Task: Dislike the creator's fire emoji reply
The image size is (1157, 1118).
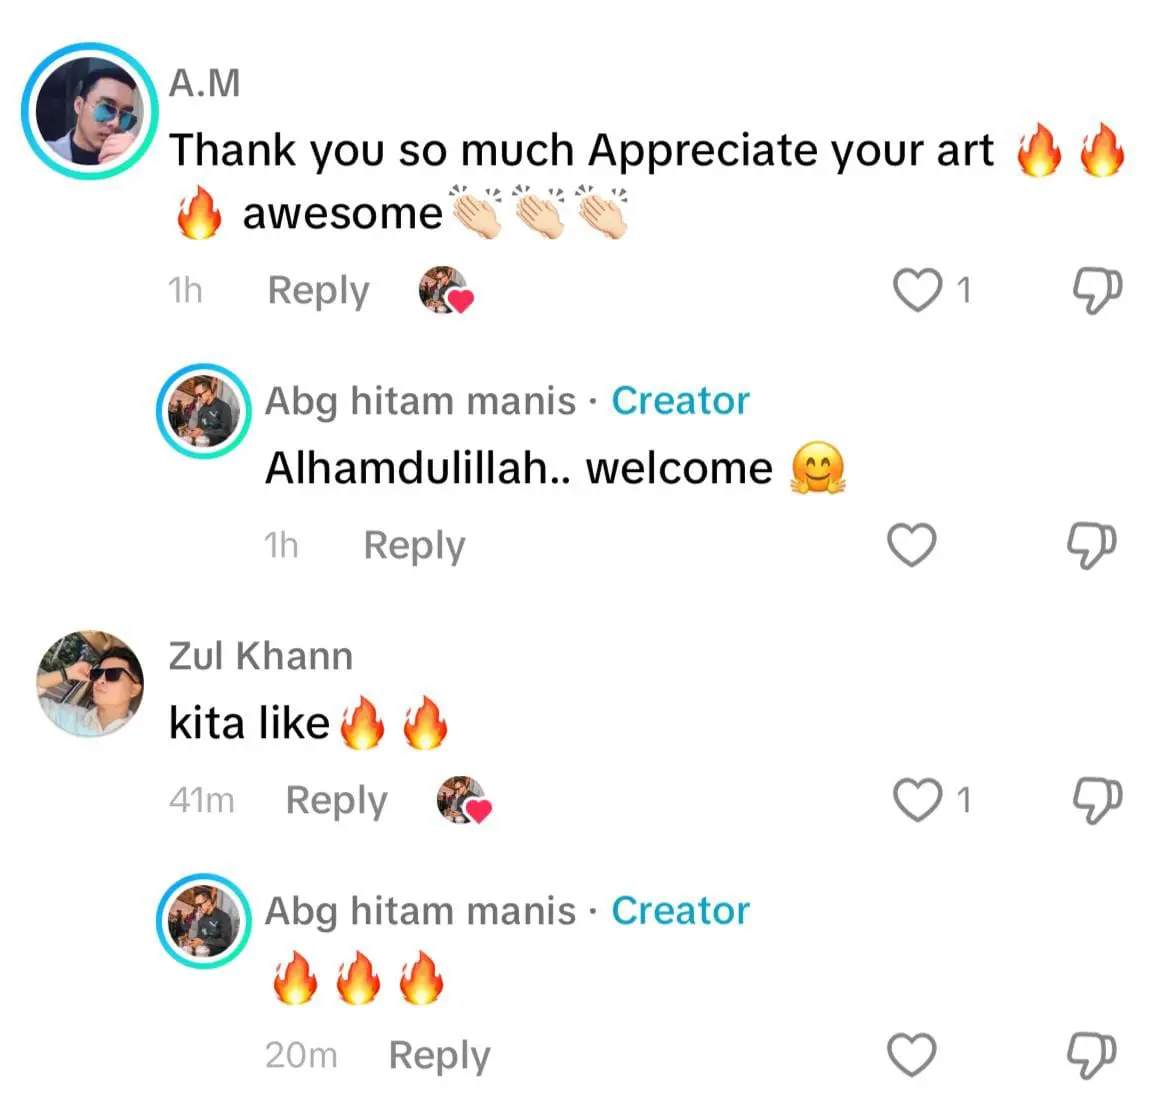Action: [x=1092, y=1055]
